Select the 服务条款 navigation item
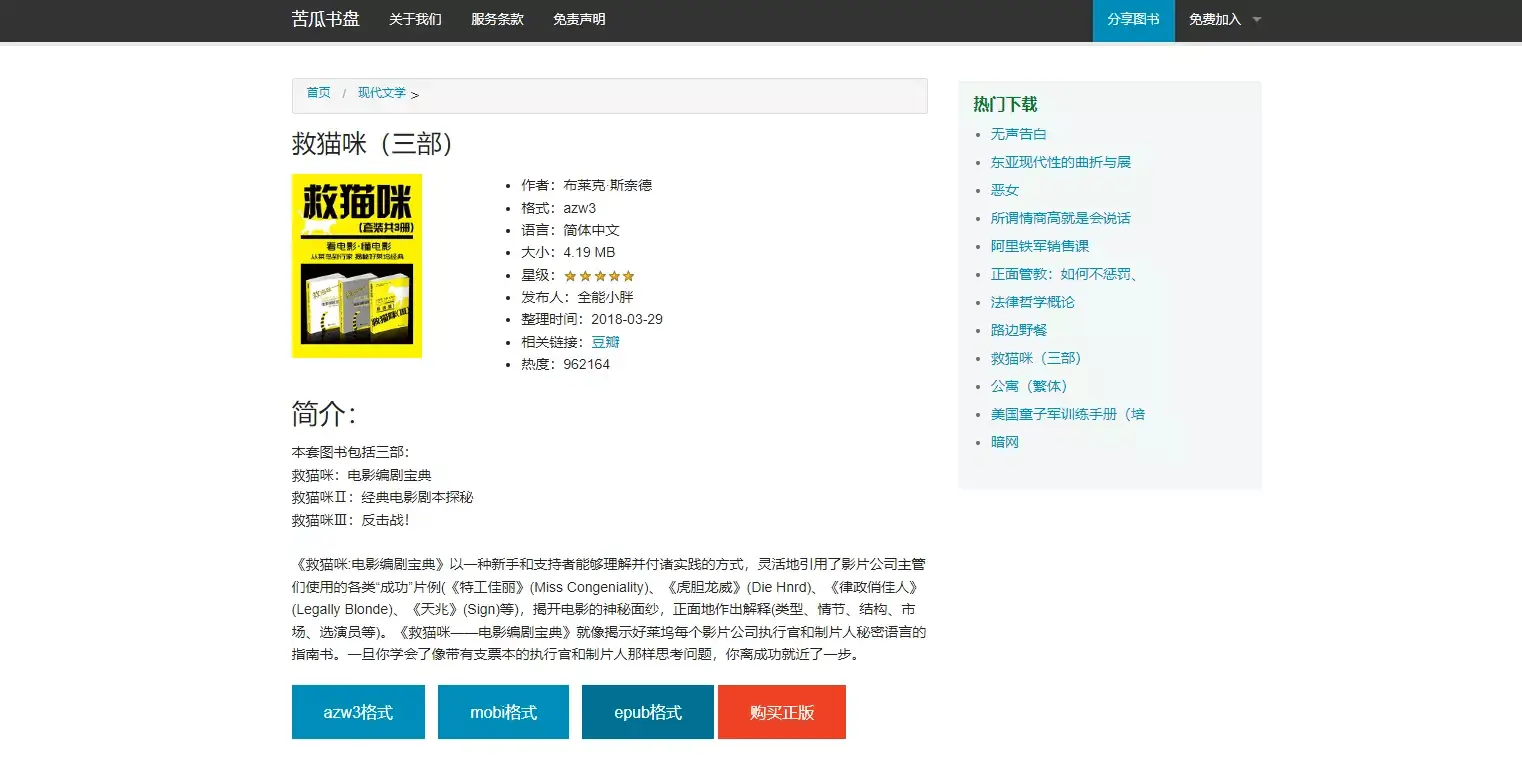Viewport: 1522px width, 768px height. 497,19
